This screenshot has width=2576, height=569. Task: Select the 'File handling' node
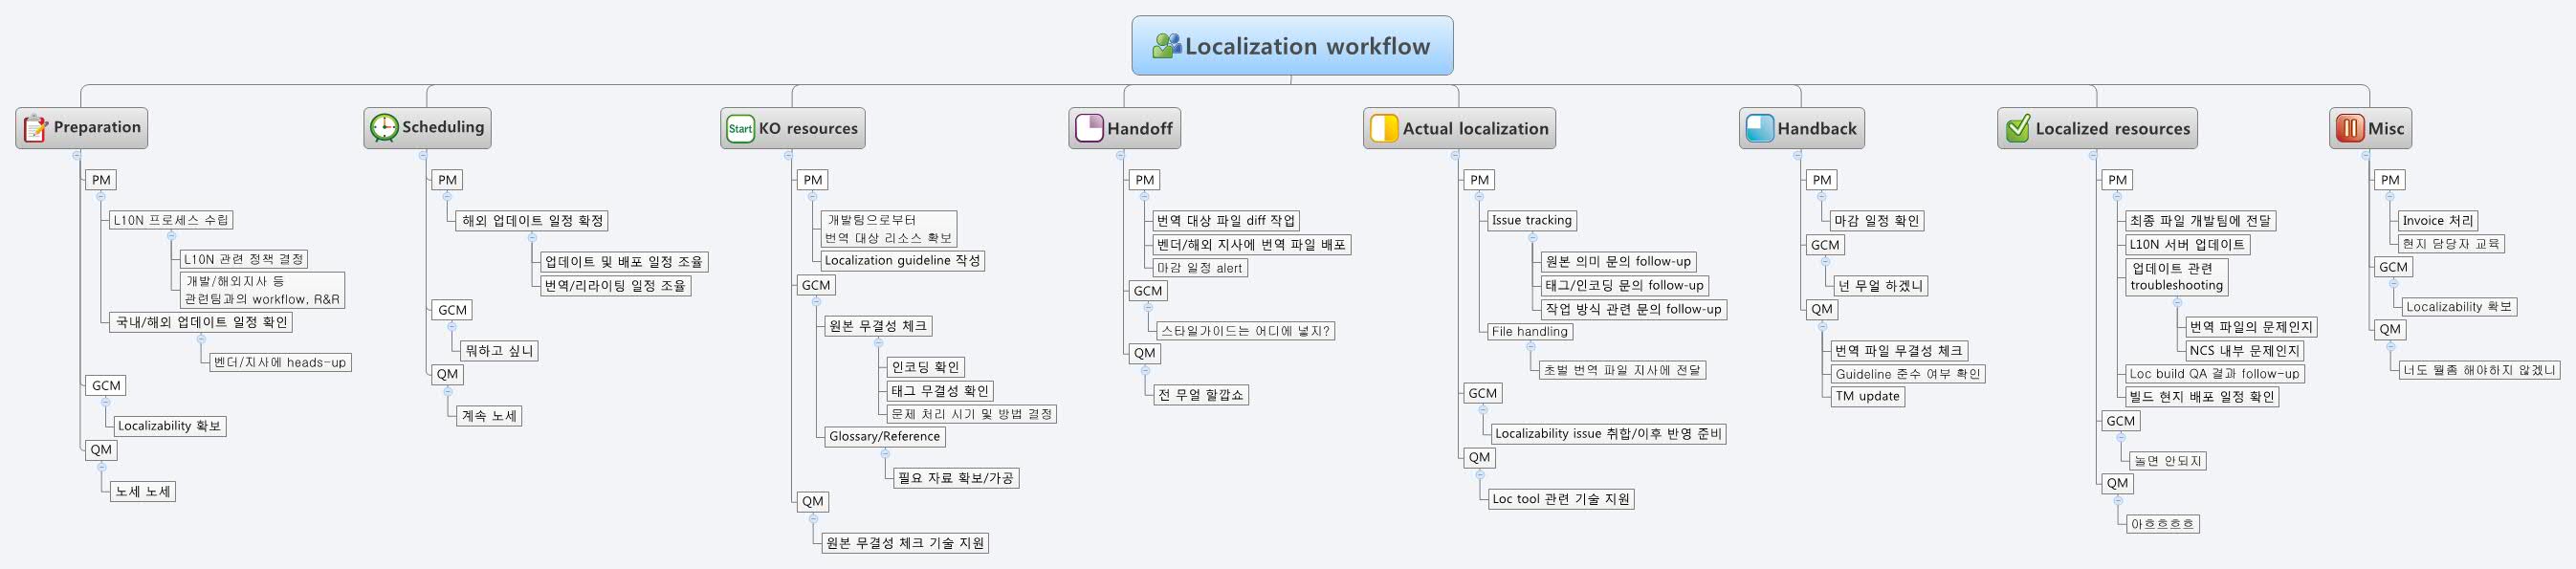(1529, 331)
